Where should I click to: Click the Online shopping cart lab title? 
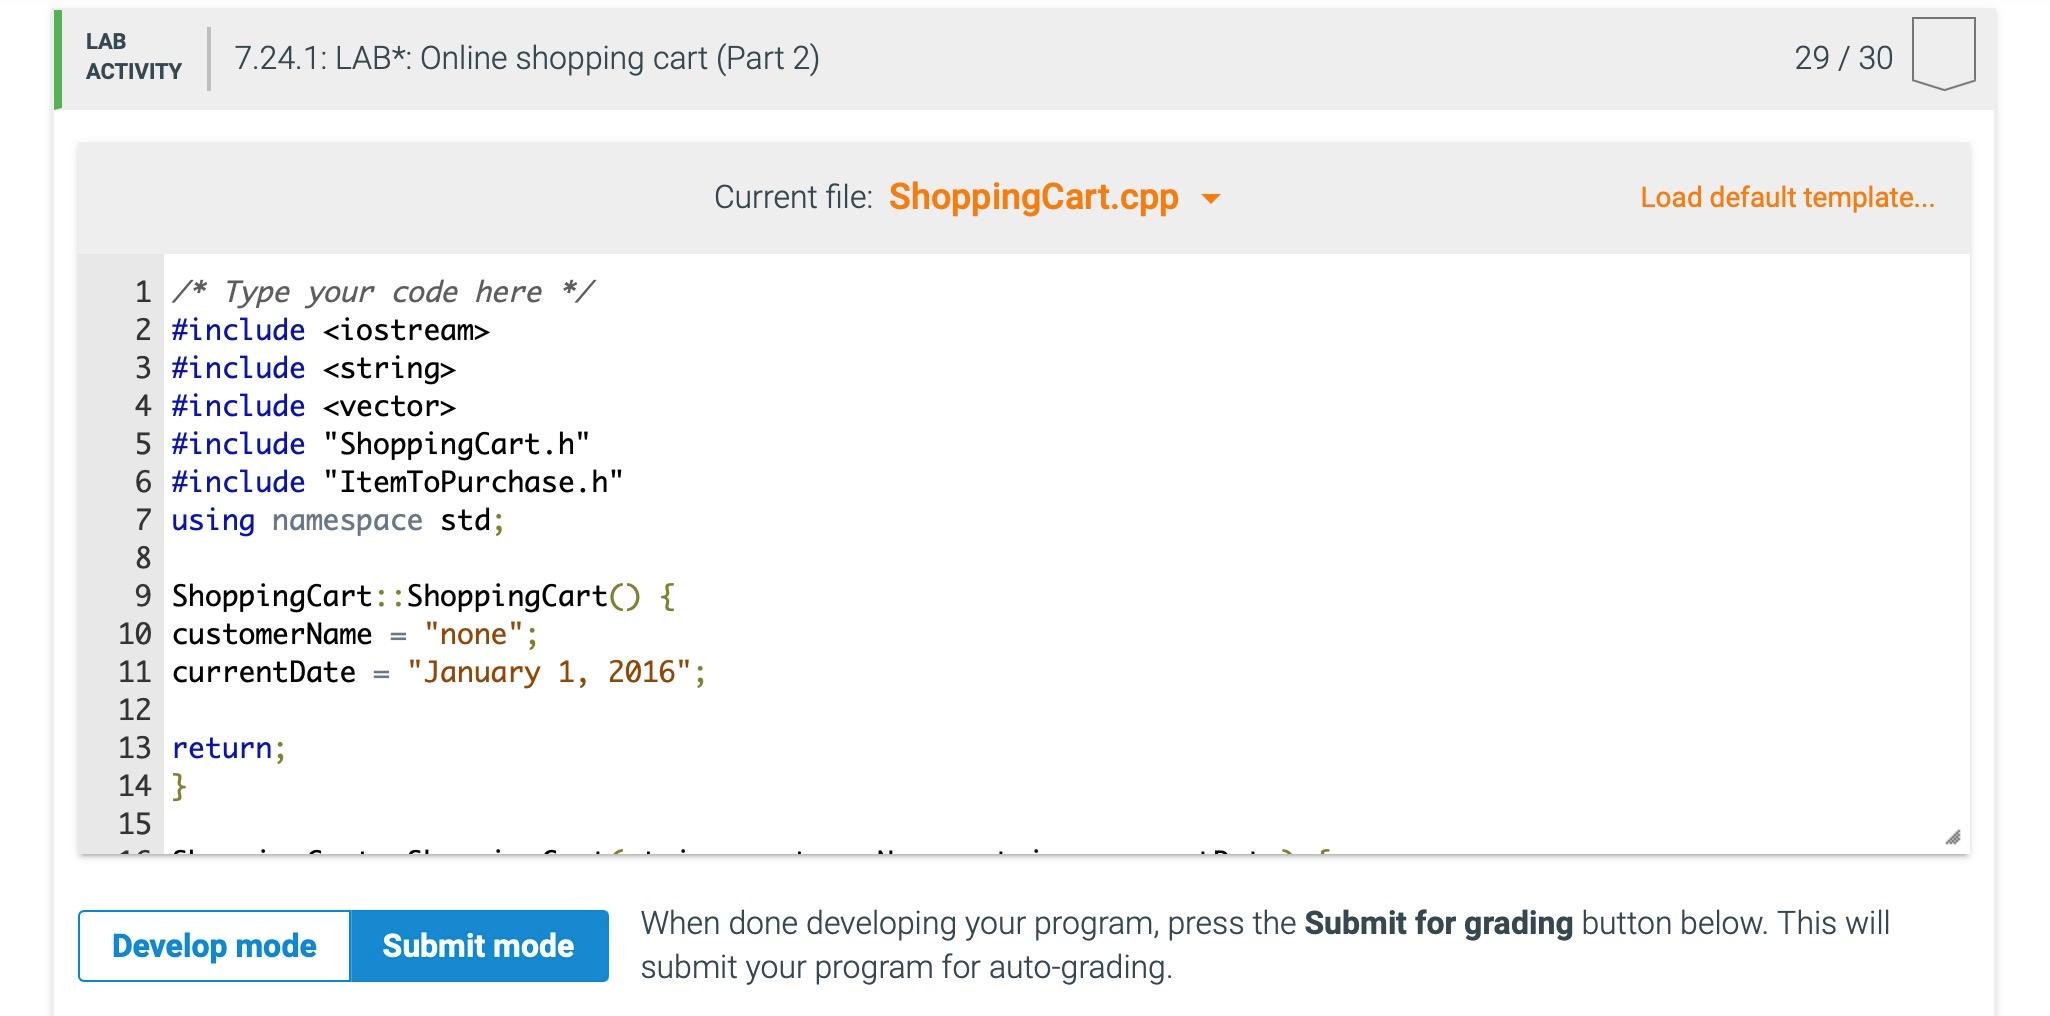(x=526, y=58)
